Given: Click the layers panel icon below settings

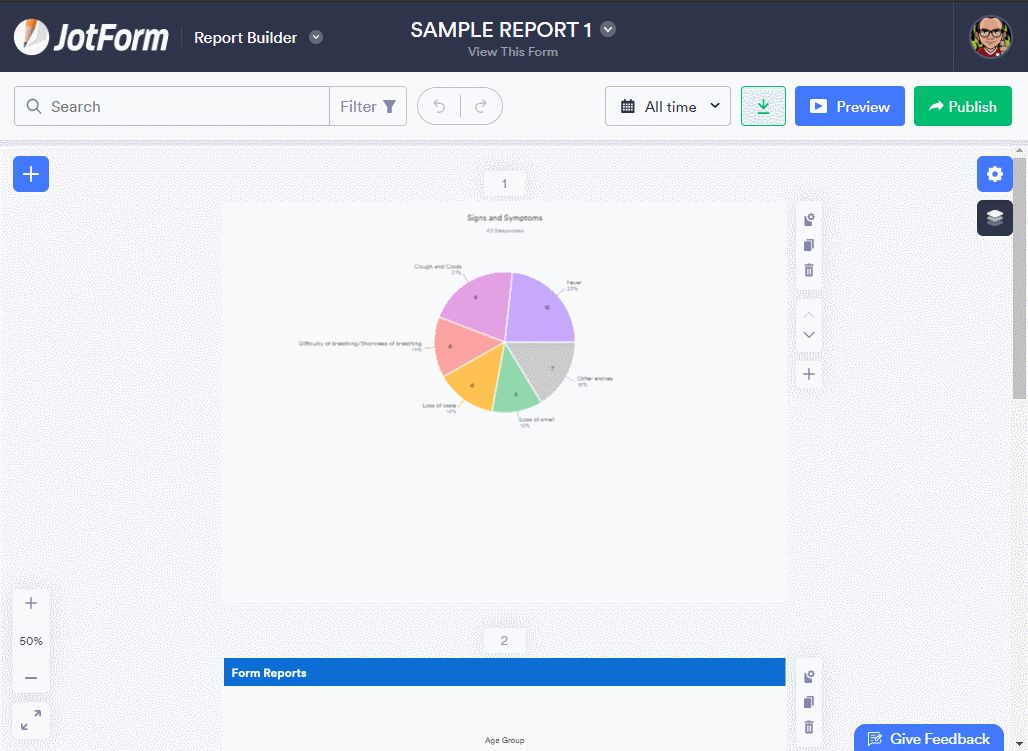Looking at the screenshot, I should 994,217.
